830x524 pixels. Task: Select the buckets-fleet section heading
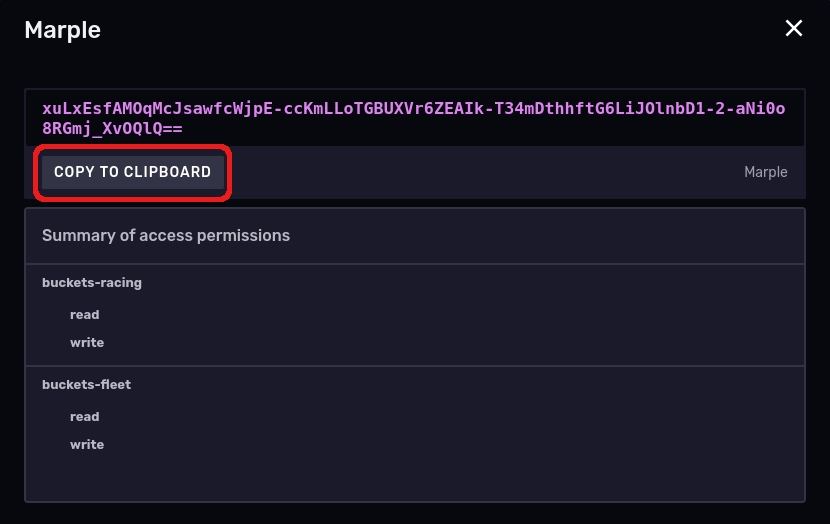(86, 385)
